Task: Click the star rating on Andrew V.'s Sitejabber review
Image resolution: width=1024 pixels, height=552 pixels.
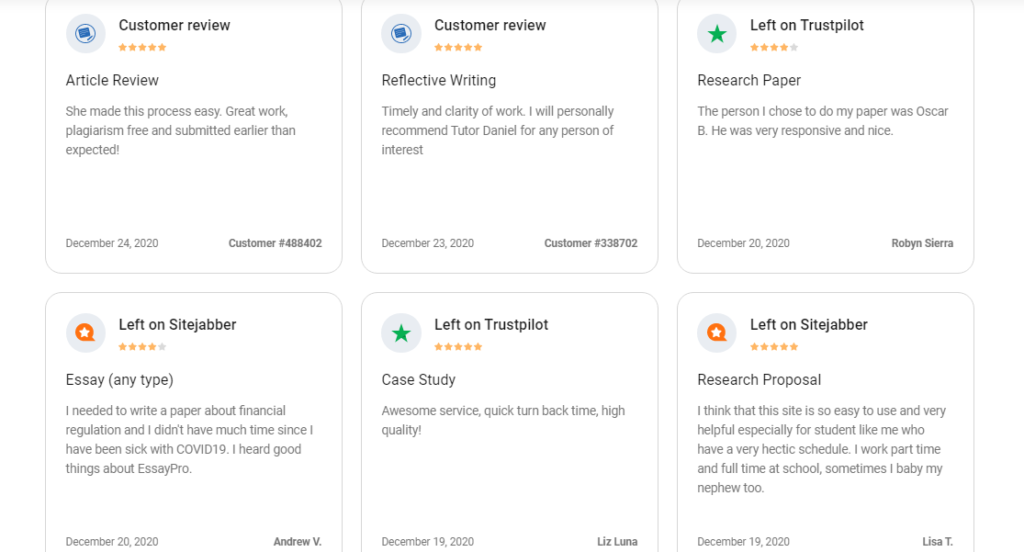Action: (x=142, y=347)
